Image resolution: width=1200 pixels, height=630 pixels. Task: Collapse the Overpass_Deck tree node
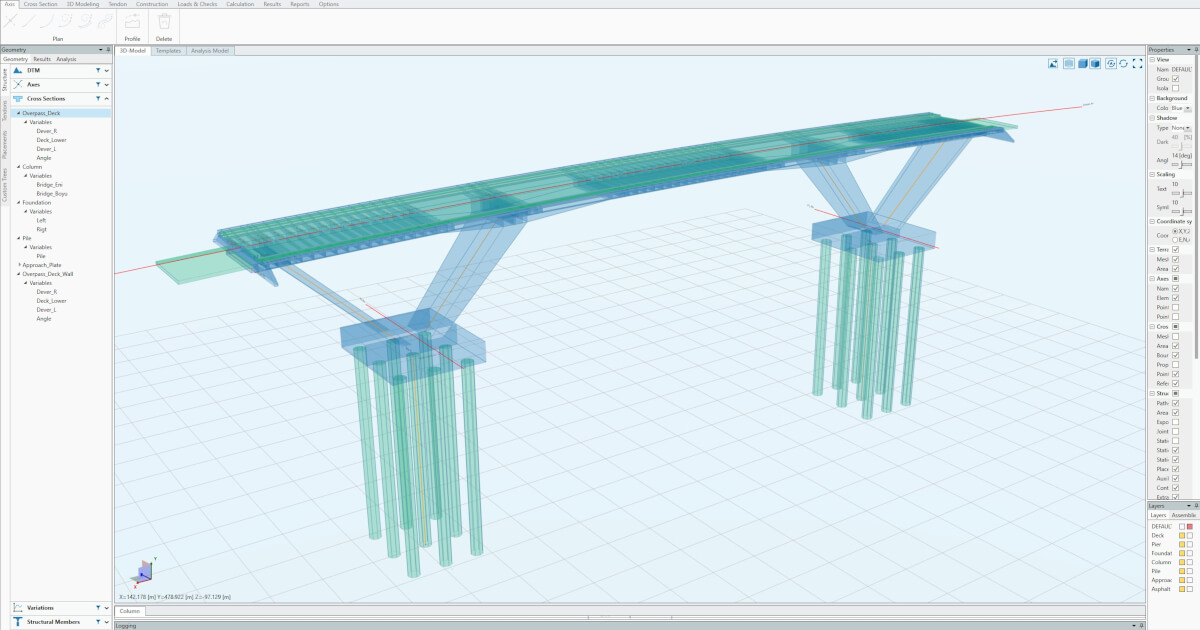(19, 113)
